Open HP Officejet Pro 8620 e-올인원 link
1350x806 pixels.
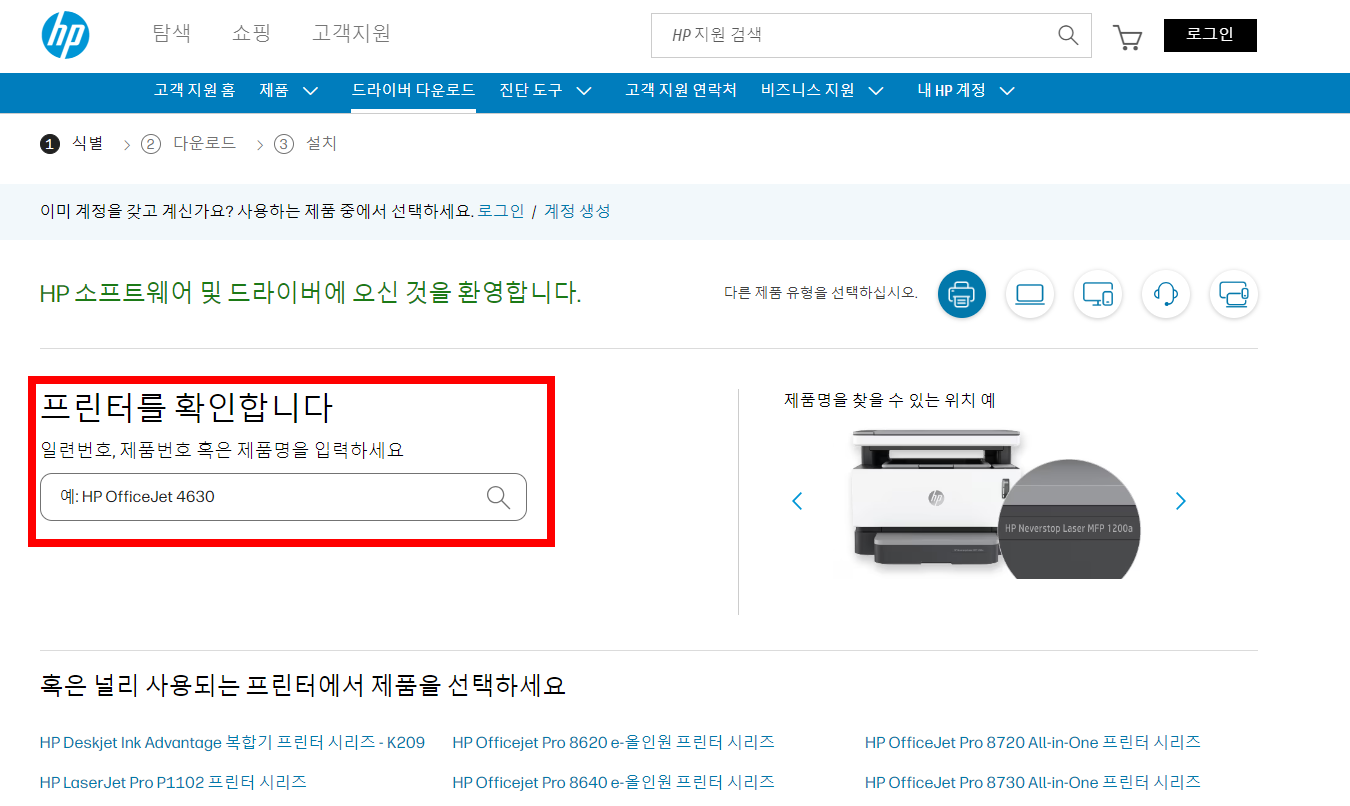point(613,743)
